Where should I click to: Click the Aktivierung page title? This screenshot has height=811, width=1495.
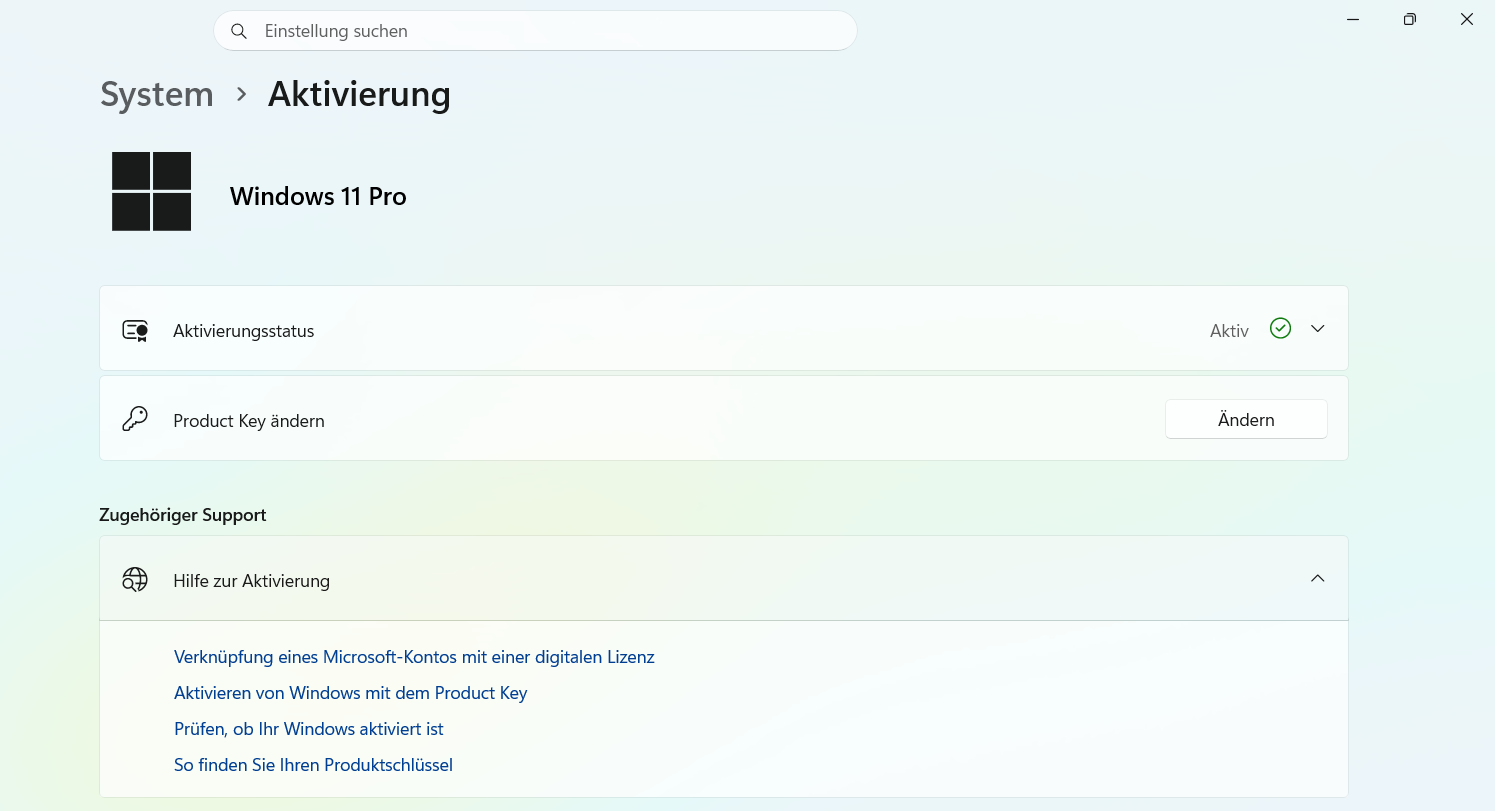(359, 94)
